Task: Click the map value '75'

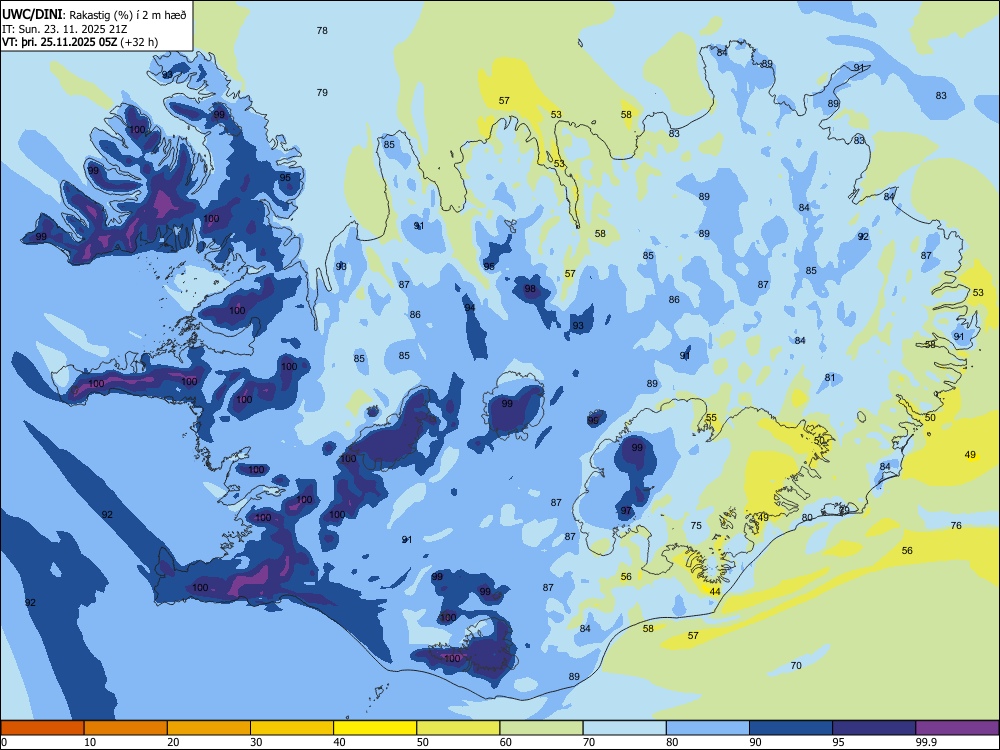Action: point(696,526)
